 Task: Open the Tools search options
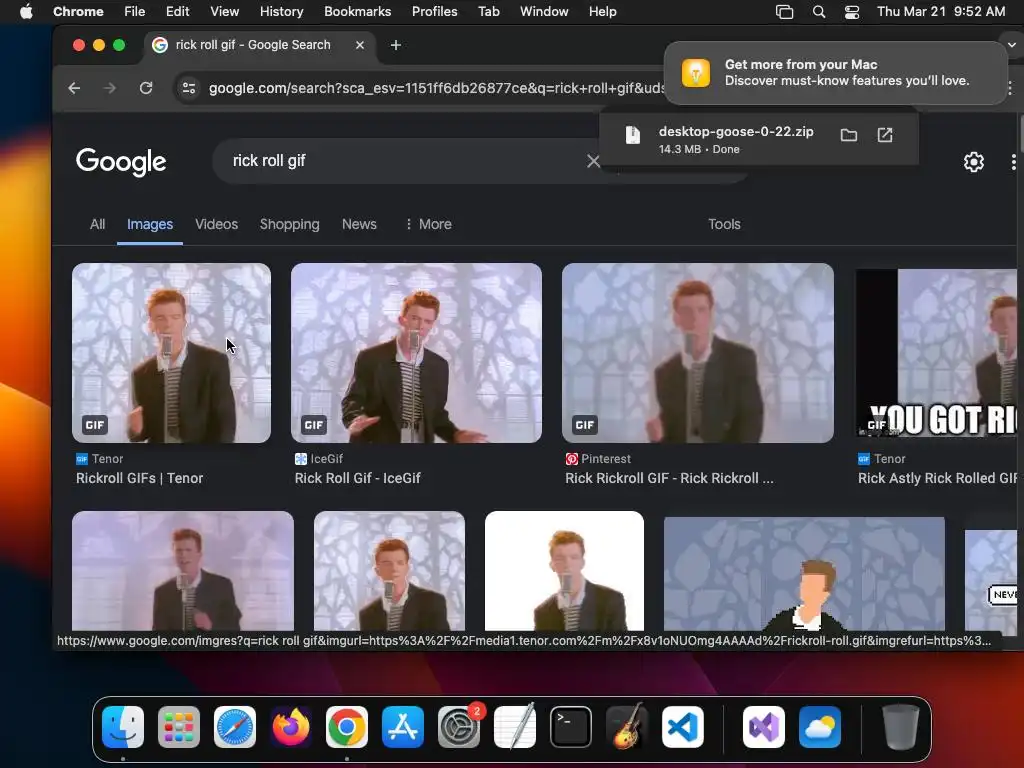[724, 224]
